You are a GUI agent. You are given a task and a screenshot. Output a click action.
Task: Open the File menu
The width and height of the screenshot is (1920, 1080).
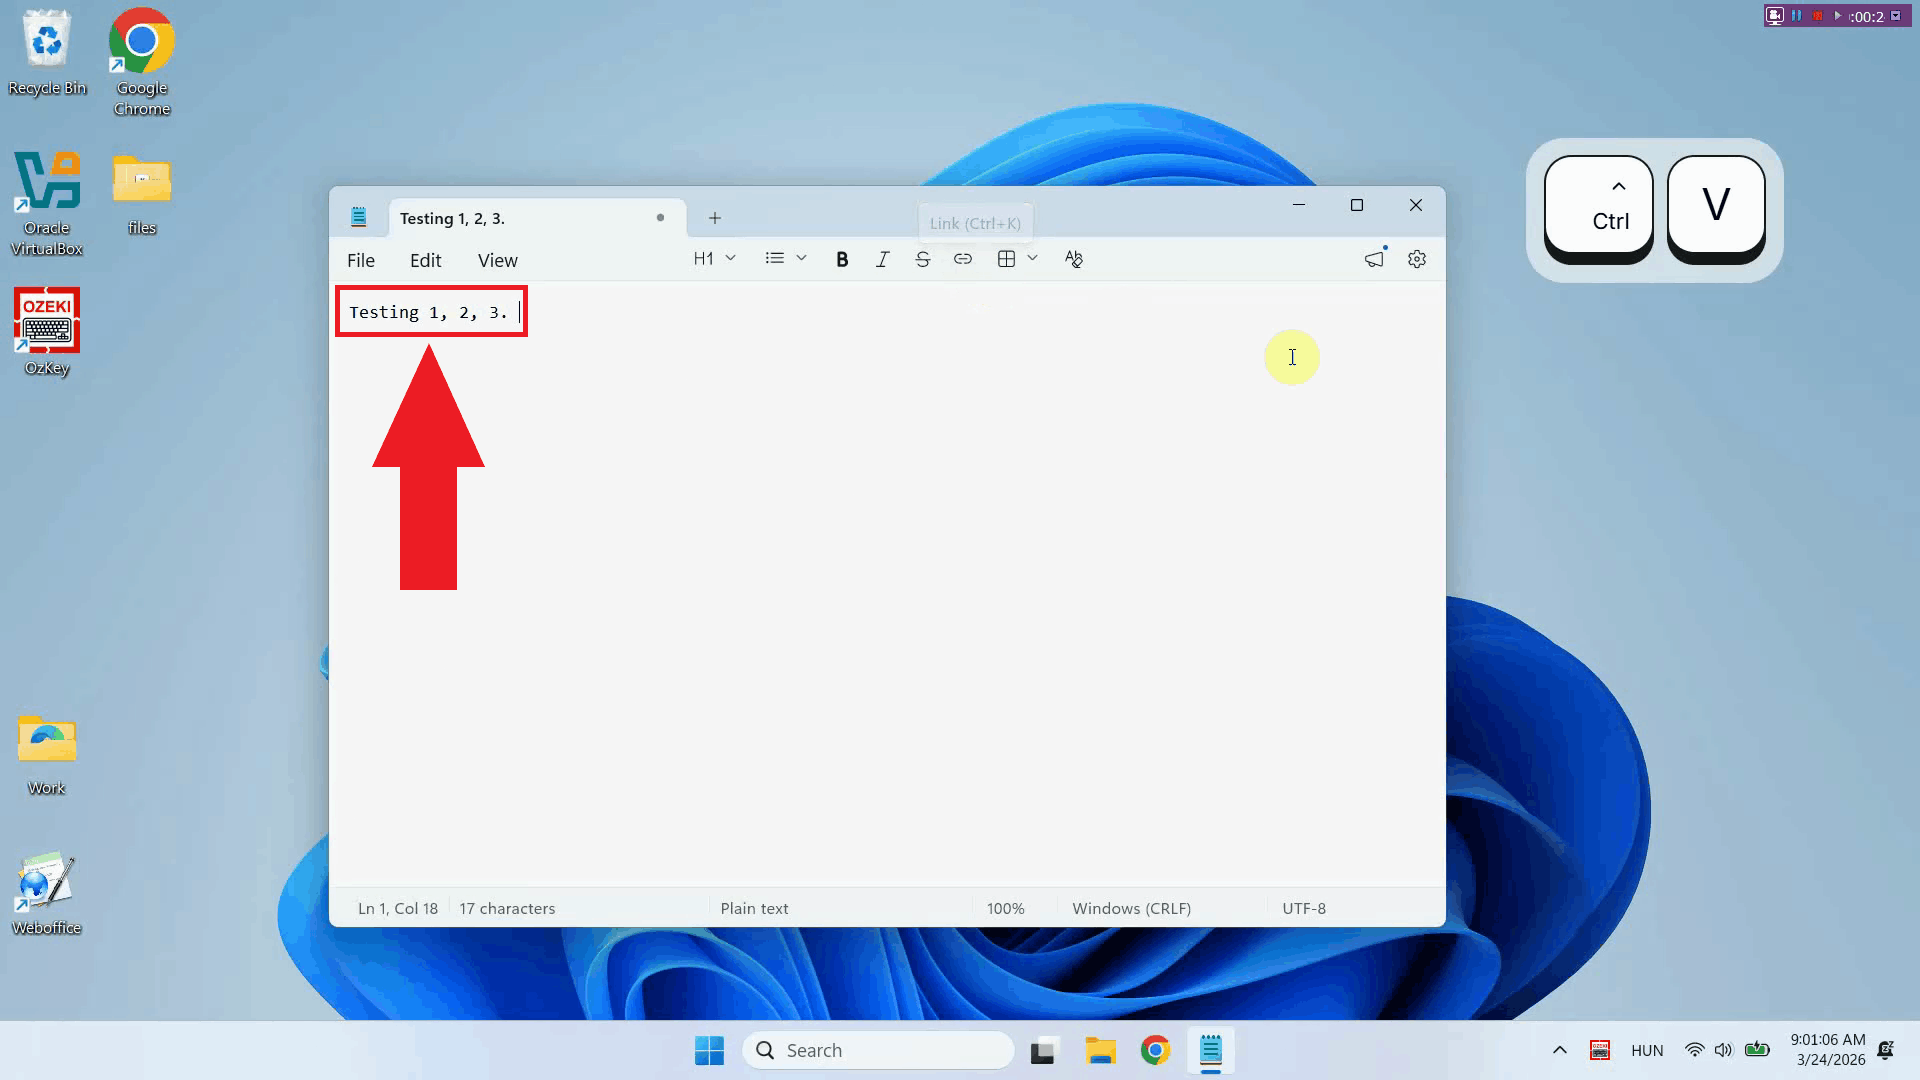(360, 260)
